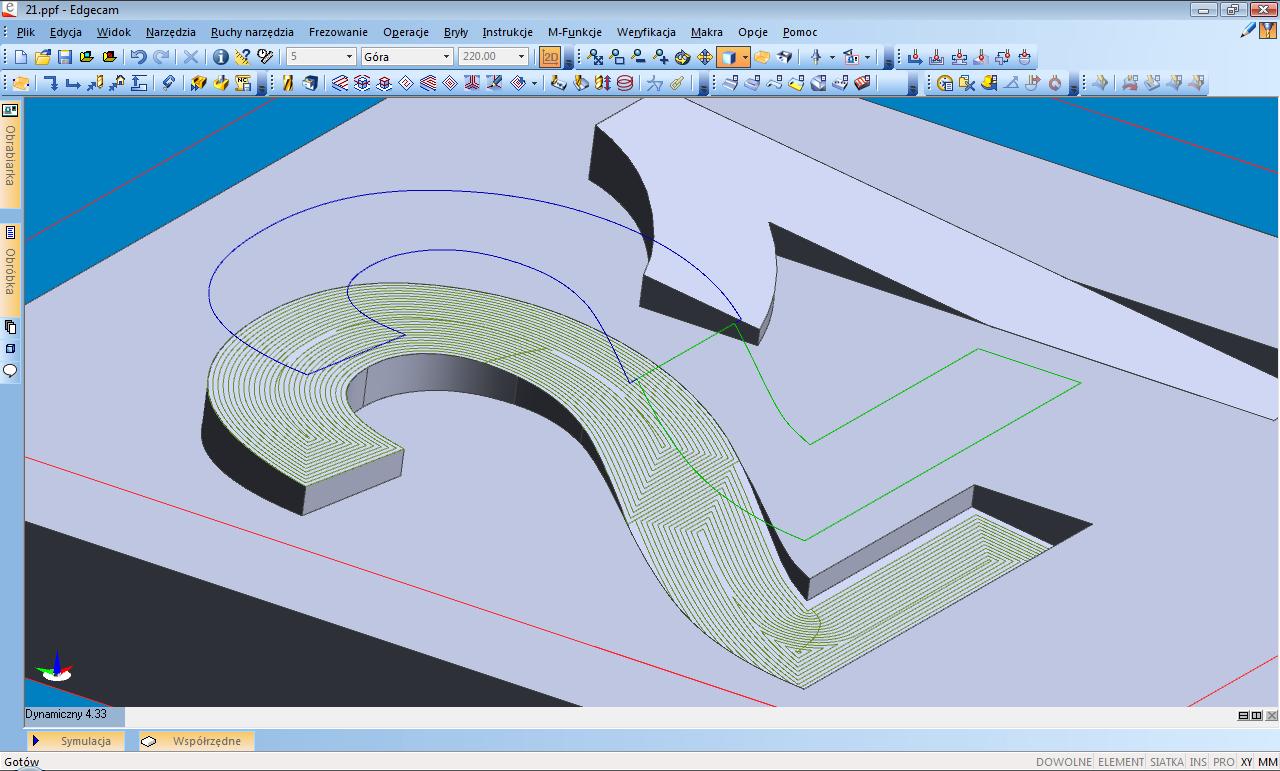Open the Operacje menu
Image resolution: width=1280 pixels, height=771 pixels.
pos(406,32)
